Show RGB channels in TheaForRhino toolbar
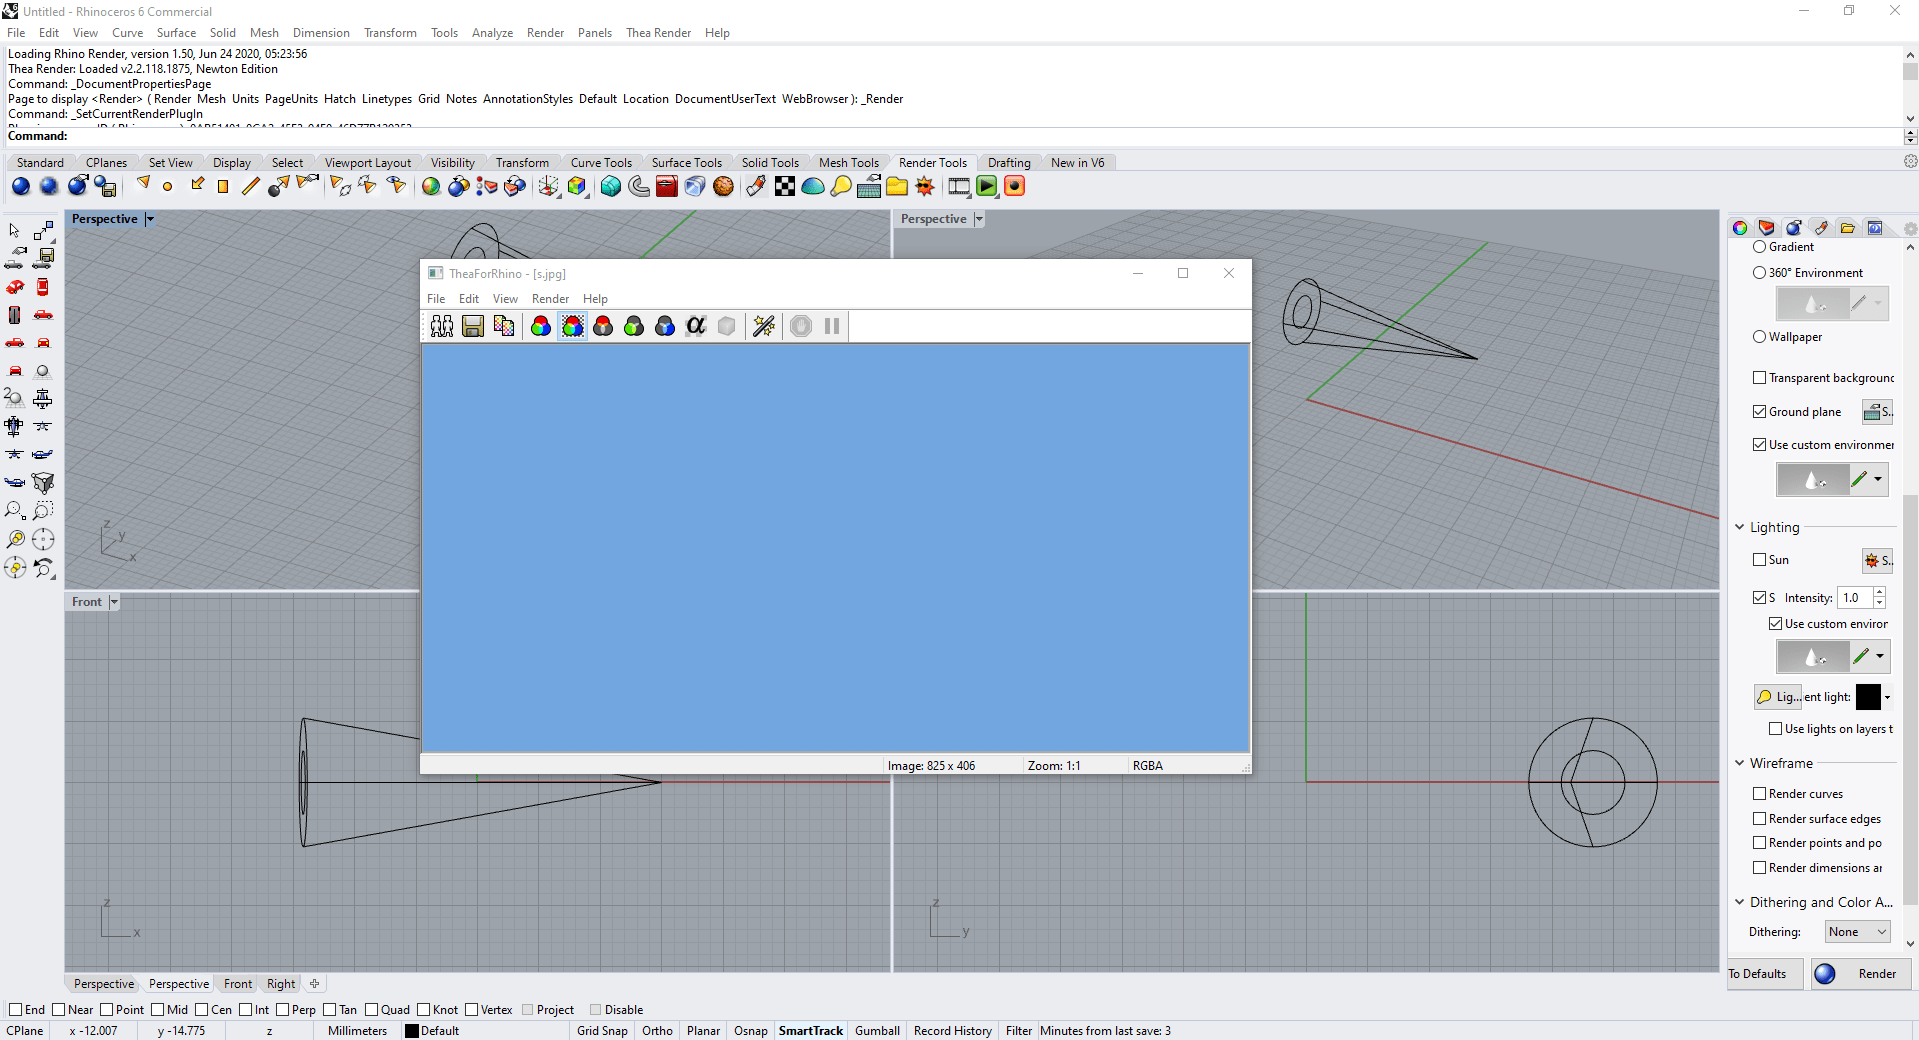This screenshot has width=1919, height=1040. click(541, 326)
